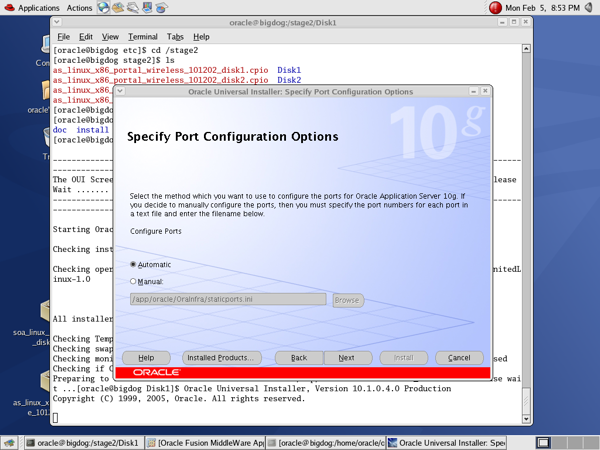This screenshot has width=600, height=450.
Task: Close the Oracle Universal Installer dialog
Action: [x=485, y=91]
